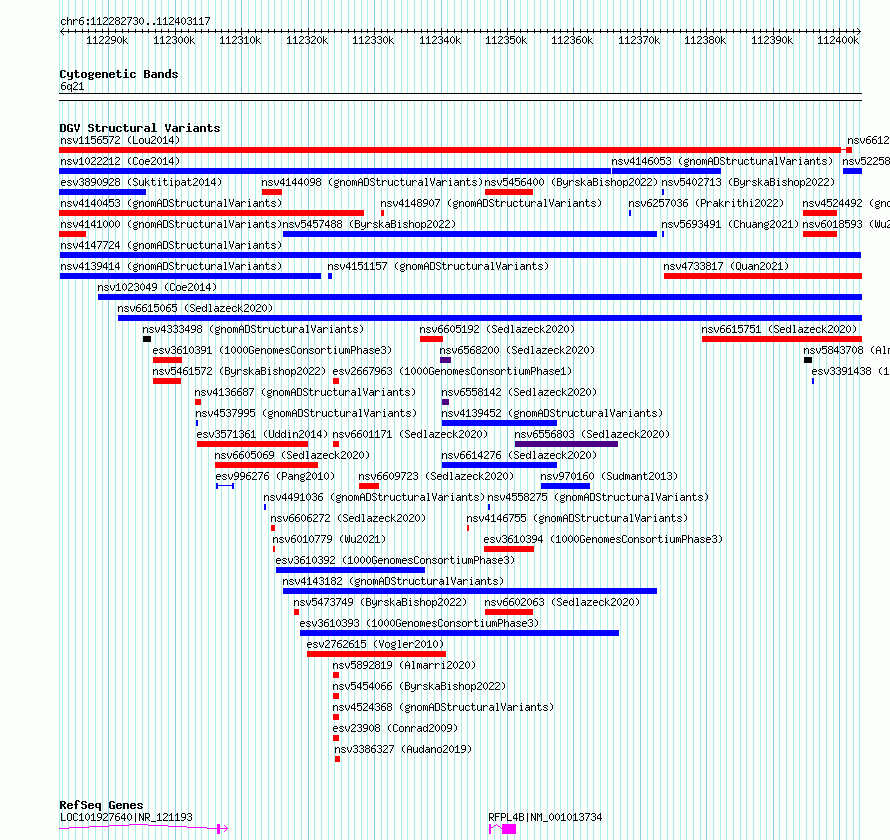Click nsv6602063 (Sedlazeck2020) label

click(x=562, y=602)
